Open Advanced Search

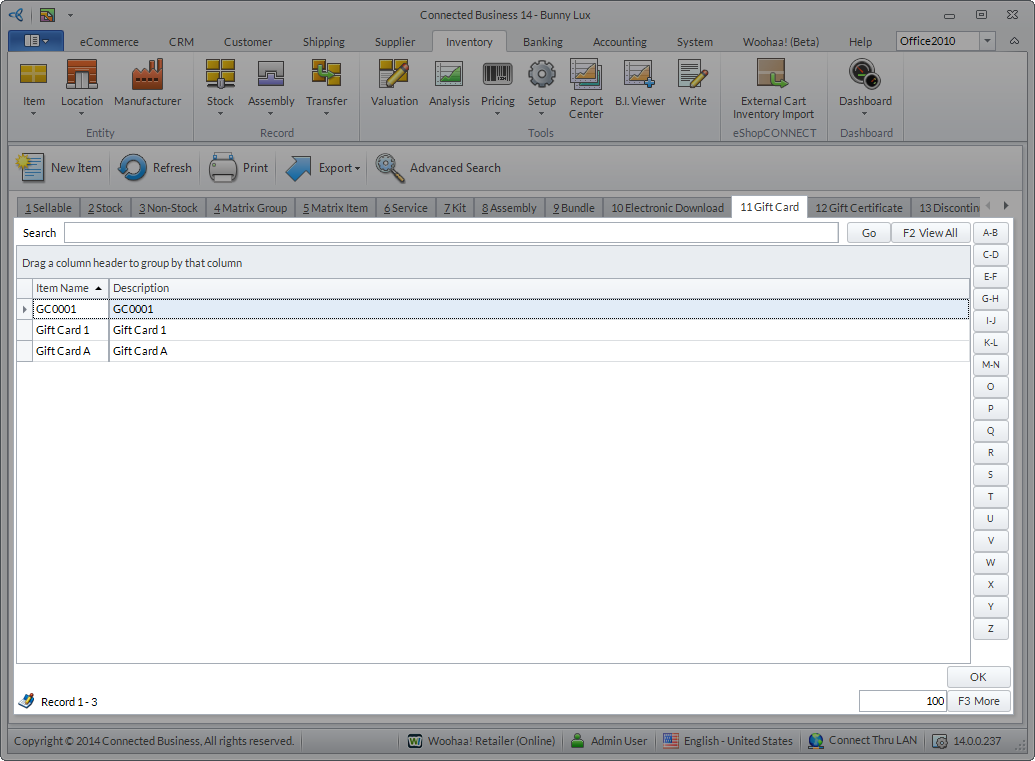tap(438, 168)
